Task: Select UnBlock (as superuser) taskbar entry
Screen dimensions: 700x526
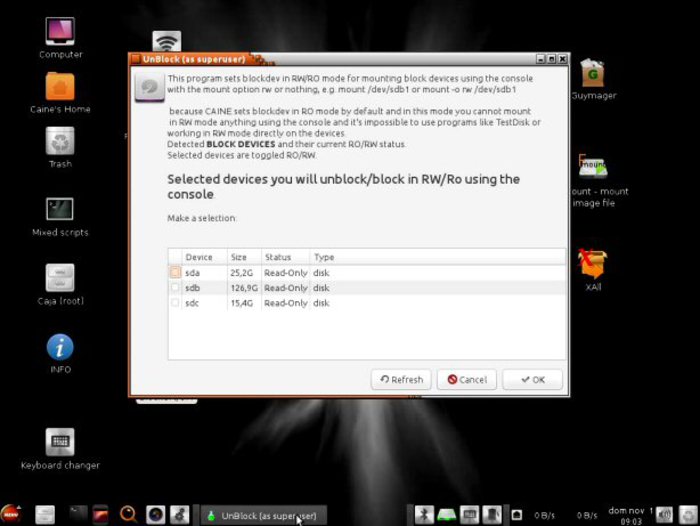Action: point(264,516)
